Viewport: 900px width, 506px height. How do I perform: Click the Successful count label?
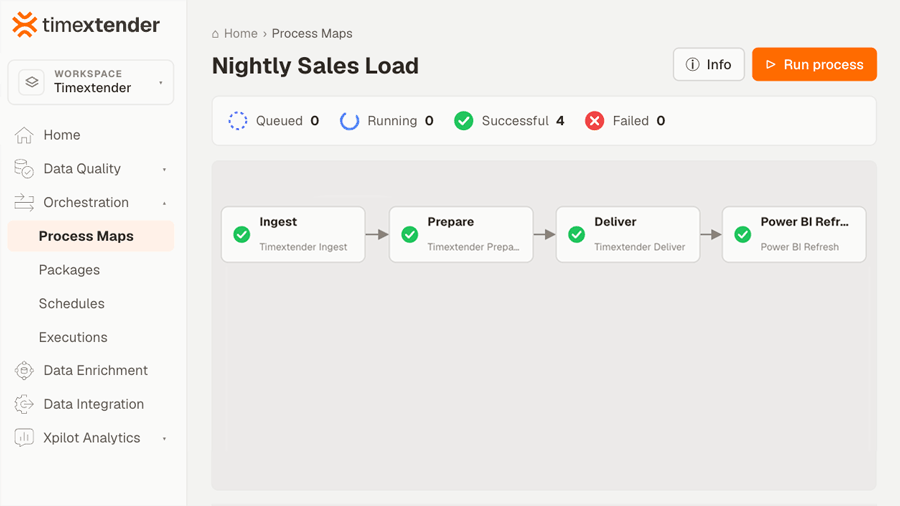click(523, 120)
